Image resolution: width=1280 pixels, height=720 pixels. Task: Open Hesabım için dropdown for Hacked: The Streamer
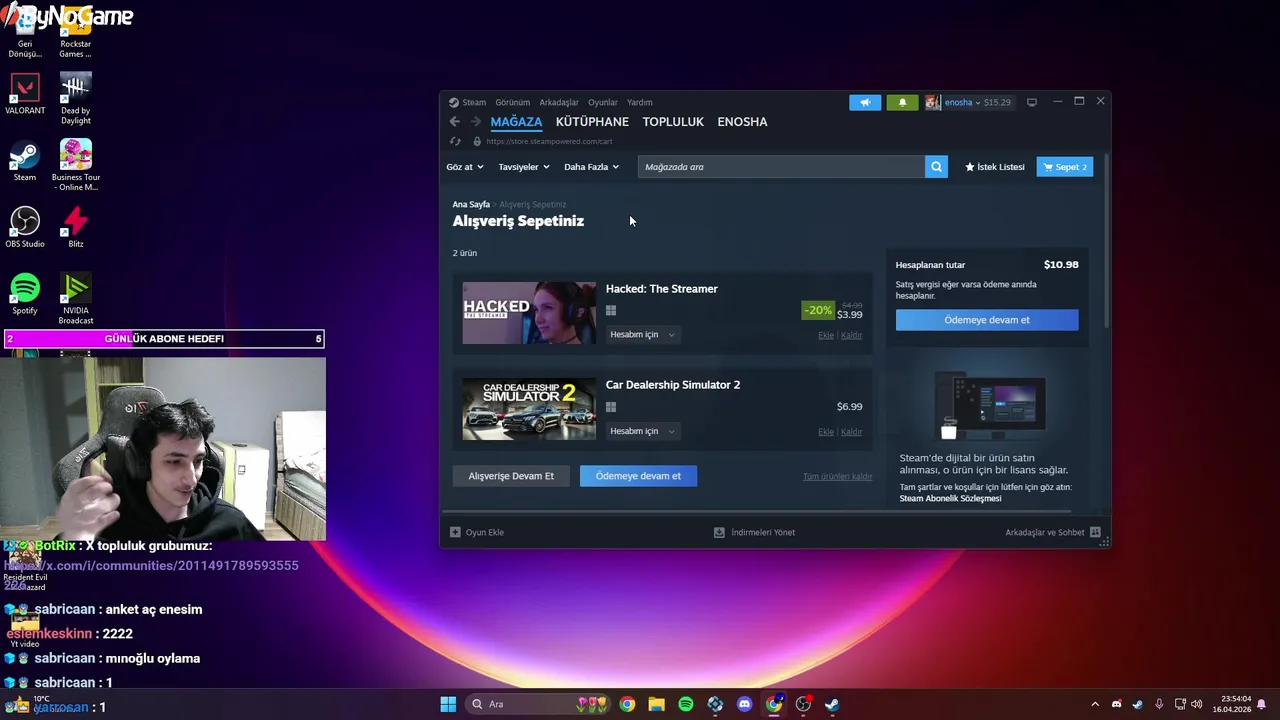[x=643, y=334]
